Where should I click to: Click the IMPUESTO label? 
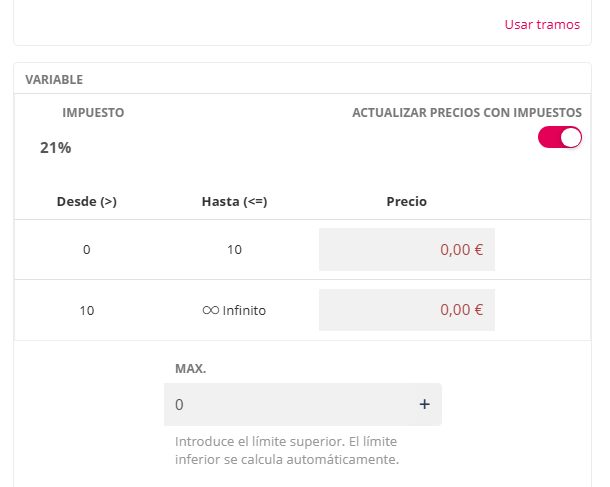[93, 113]
